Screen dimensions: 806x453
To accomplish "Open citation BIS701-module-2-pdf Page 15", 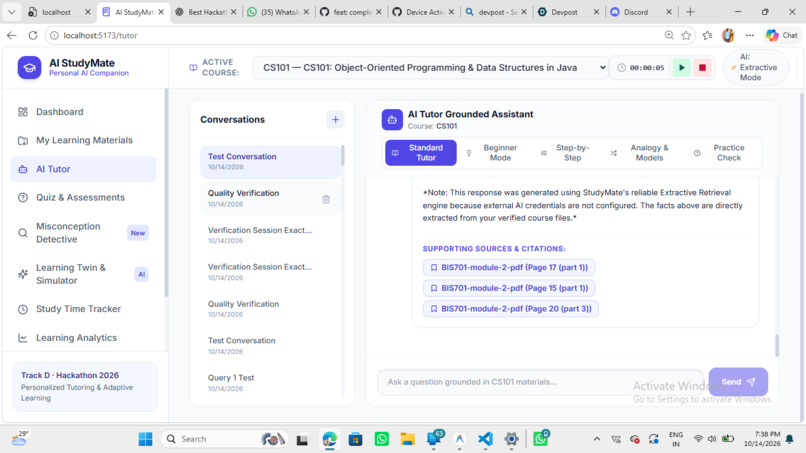I will [x=509, y=288].
